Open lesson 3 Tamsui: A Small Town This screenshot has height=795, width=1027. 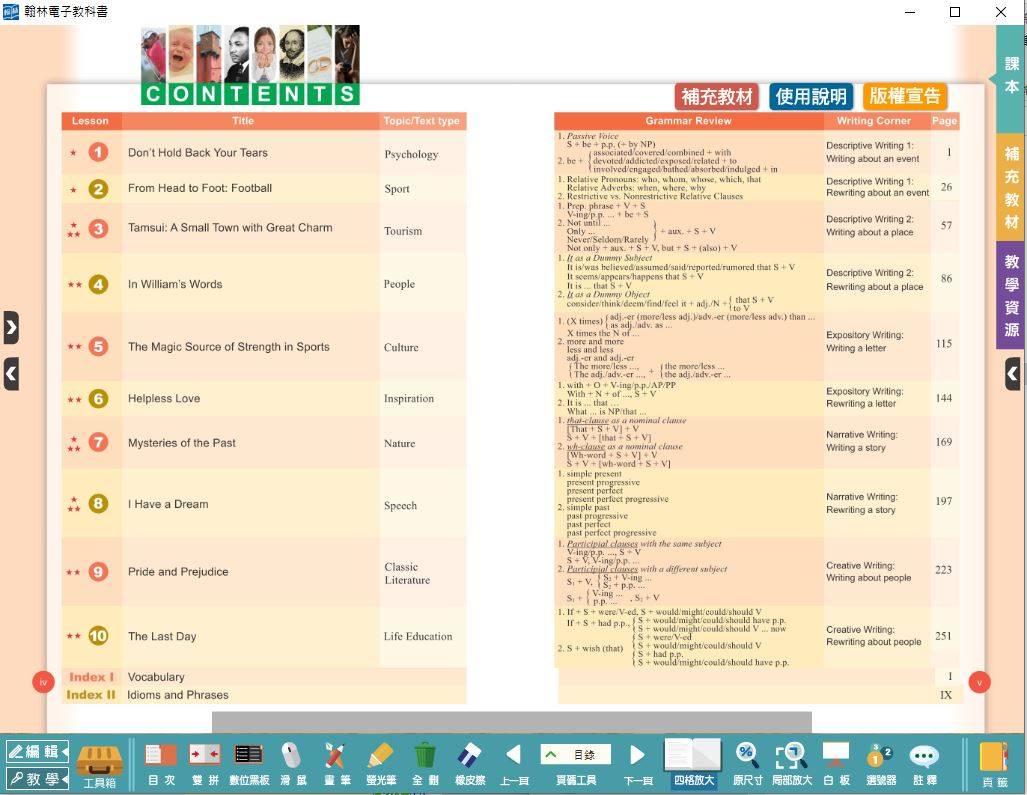pos(230,228)
